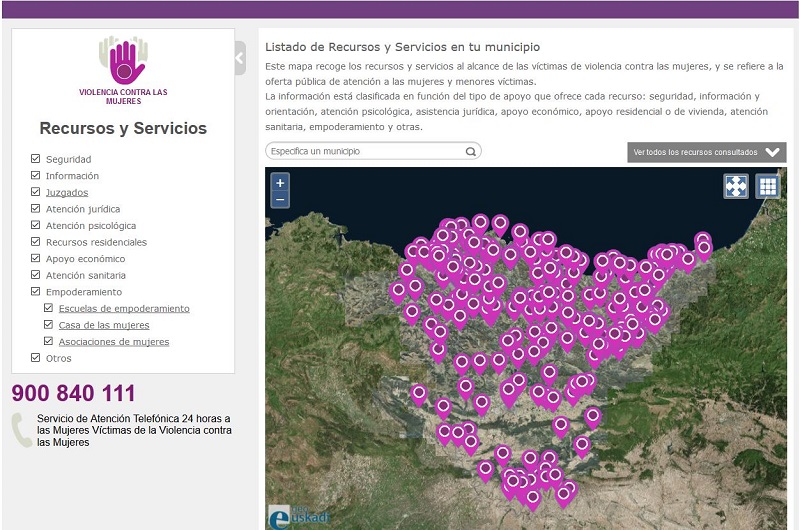Screen dimensions: 800x530
Task: Disable the Apoyo económico checkbox
Action: click(36, 258)
